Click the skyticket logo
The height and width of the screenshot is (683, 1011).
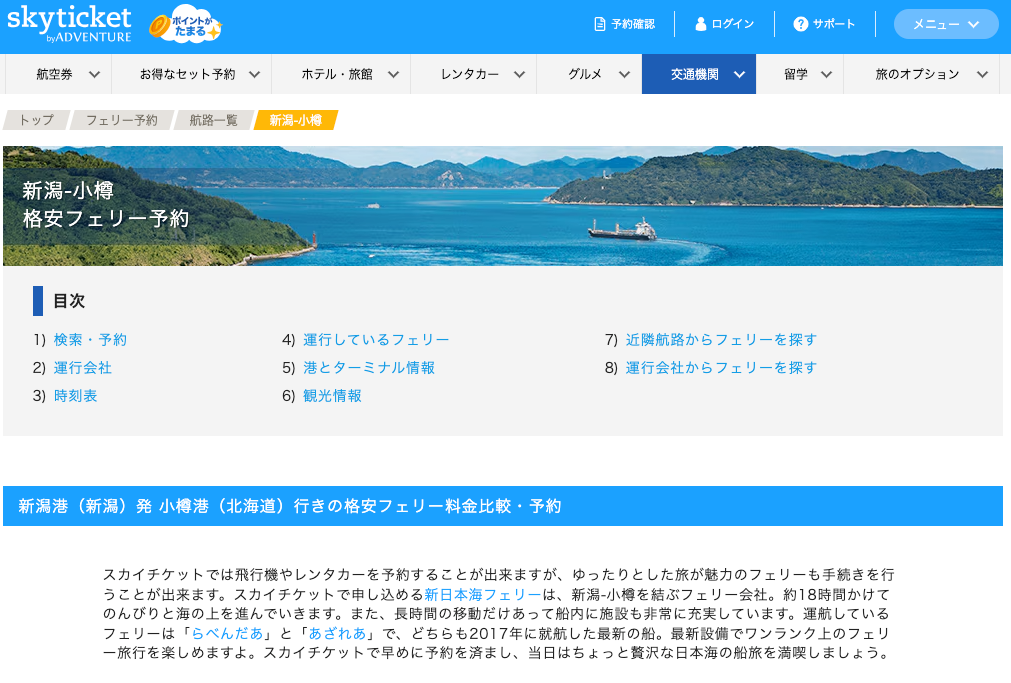coord(68,24)
